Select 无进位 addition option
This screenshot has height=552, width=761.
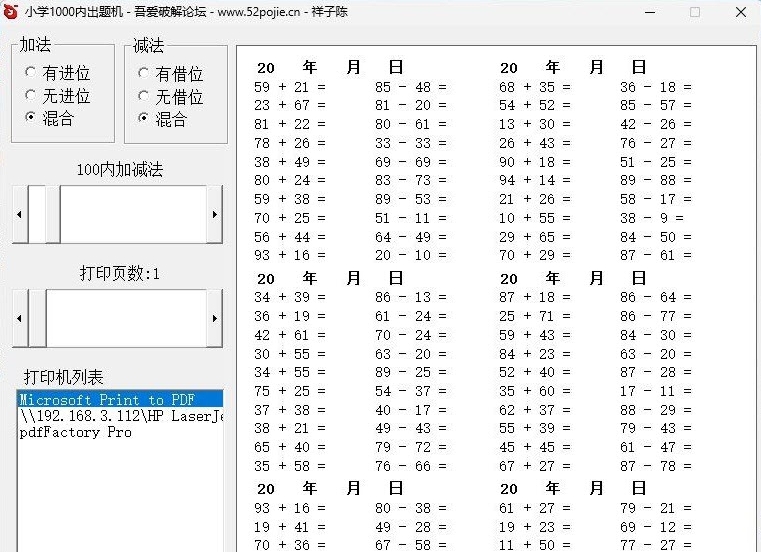click(57, 96)
